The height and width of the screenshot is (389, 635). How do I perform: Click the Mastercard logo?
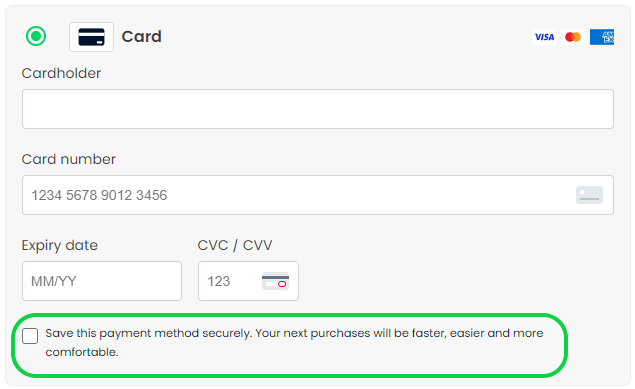click(573, 37)
